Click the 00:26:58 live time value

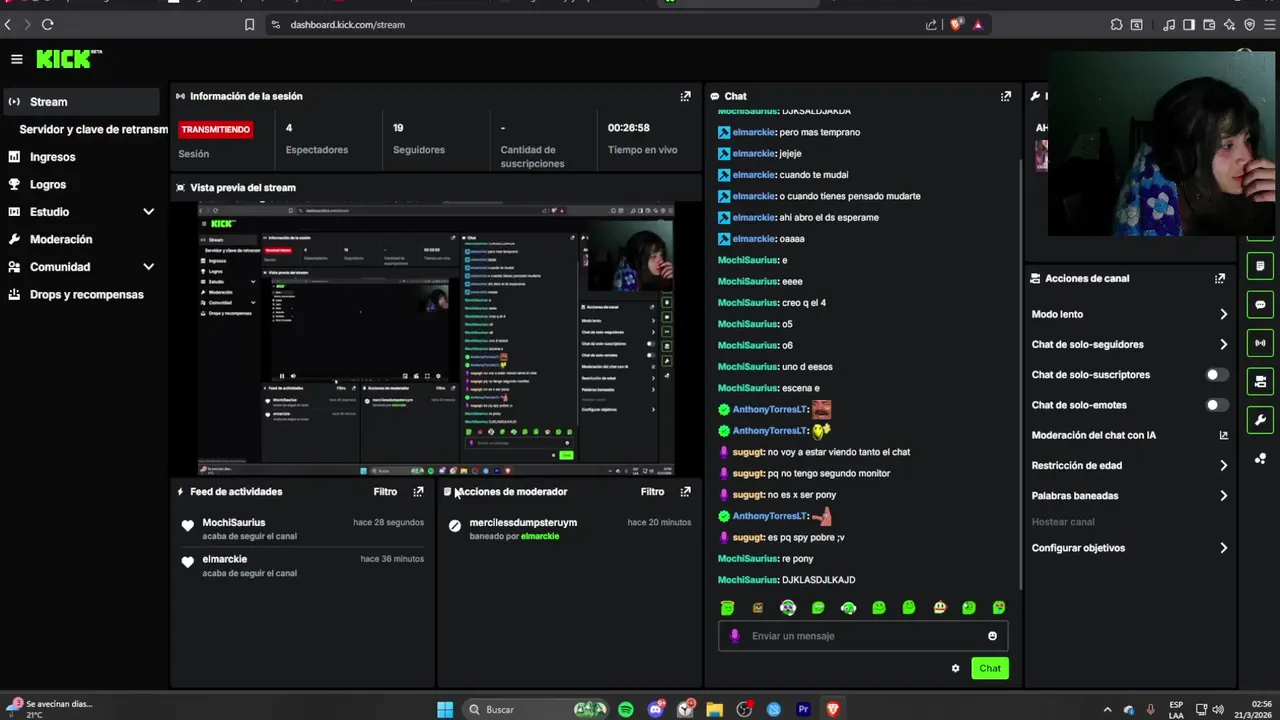click(629, 128)
